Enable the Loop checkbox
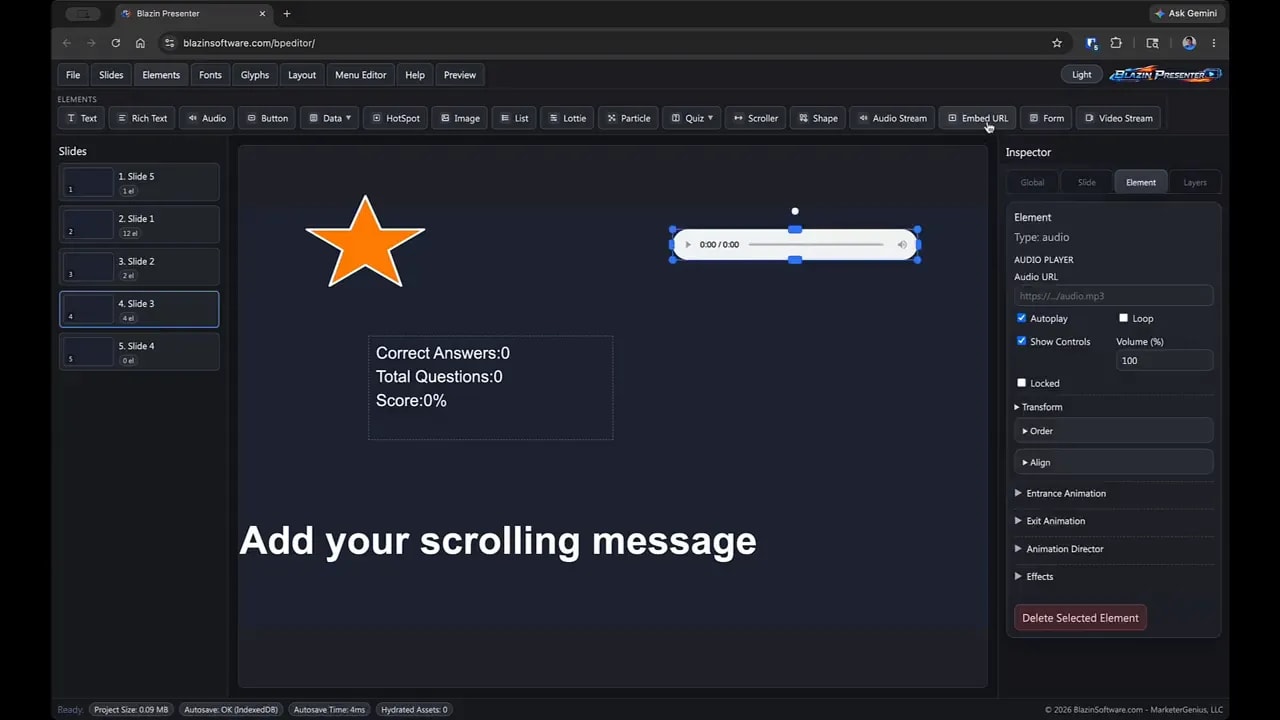The width and height of the screenshot is (1280, 720). pyautogui.click(x=1123, y=318)
